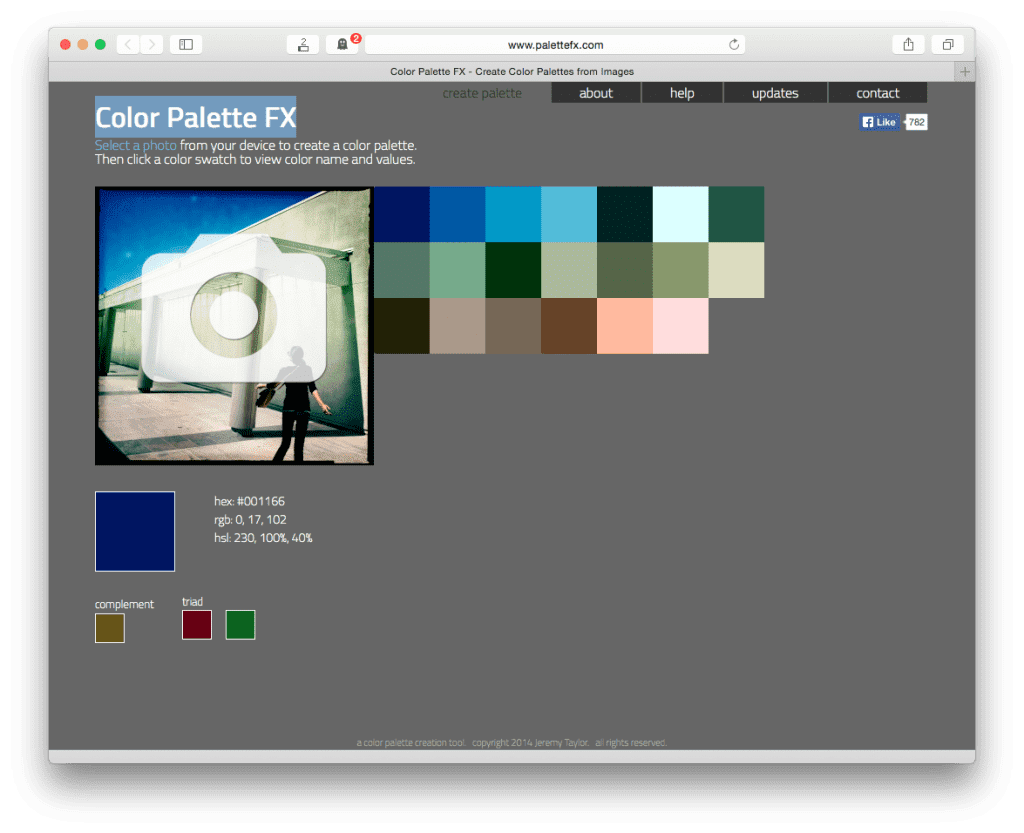1024x833 pixels.
Task: Click the green triad swatch
Action: point(240,625)
